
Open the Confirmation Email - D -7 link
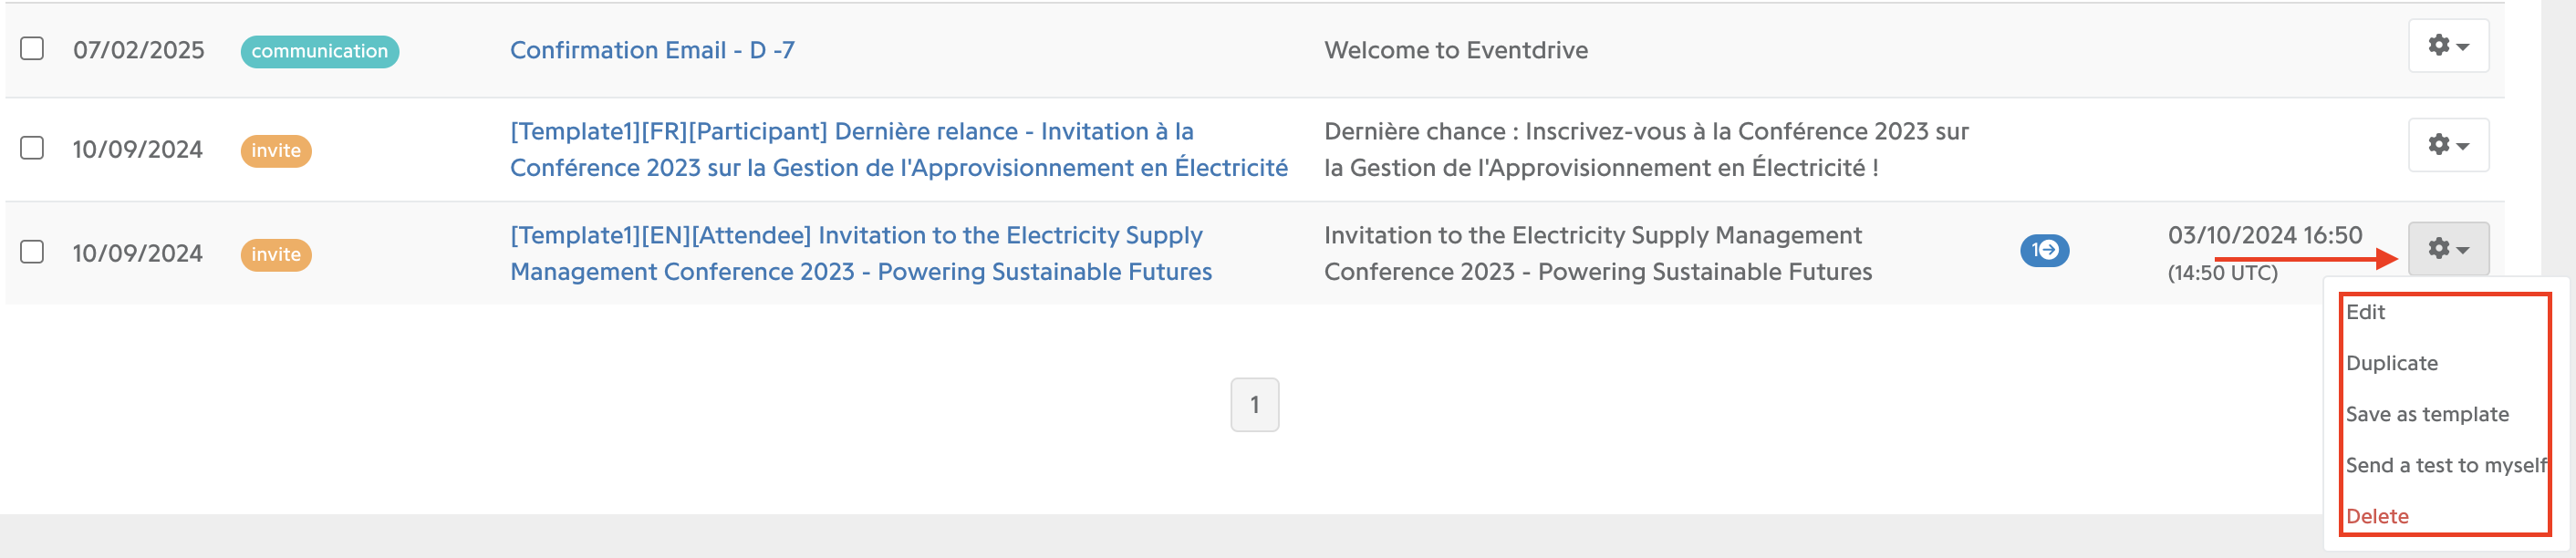click(x=652, y=50)
